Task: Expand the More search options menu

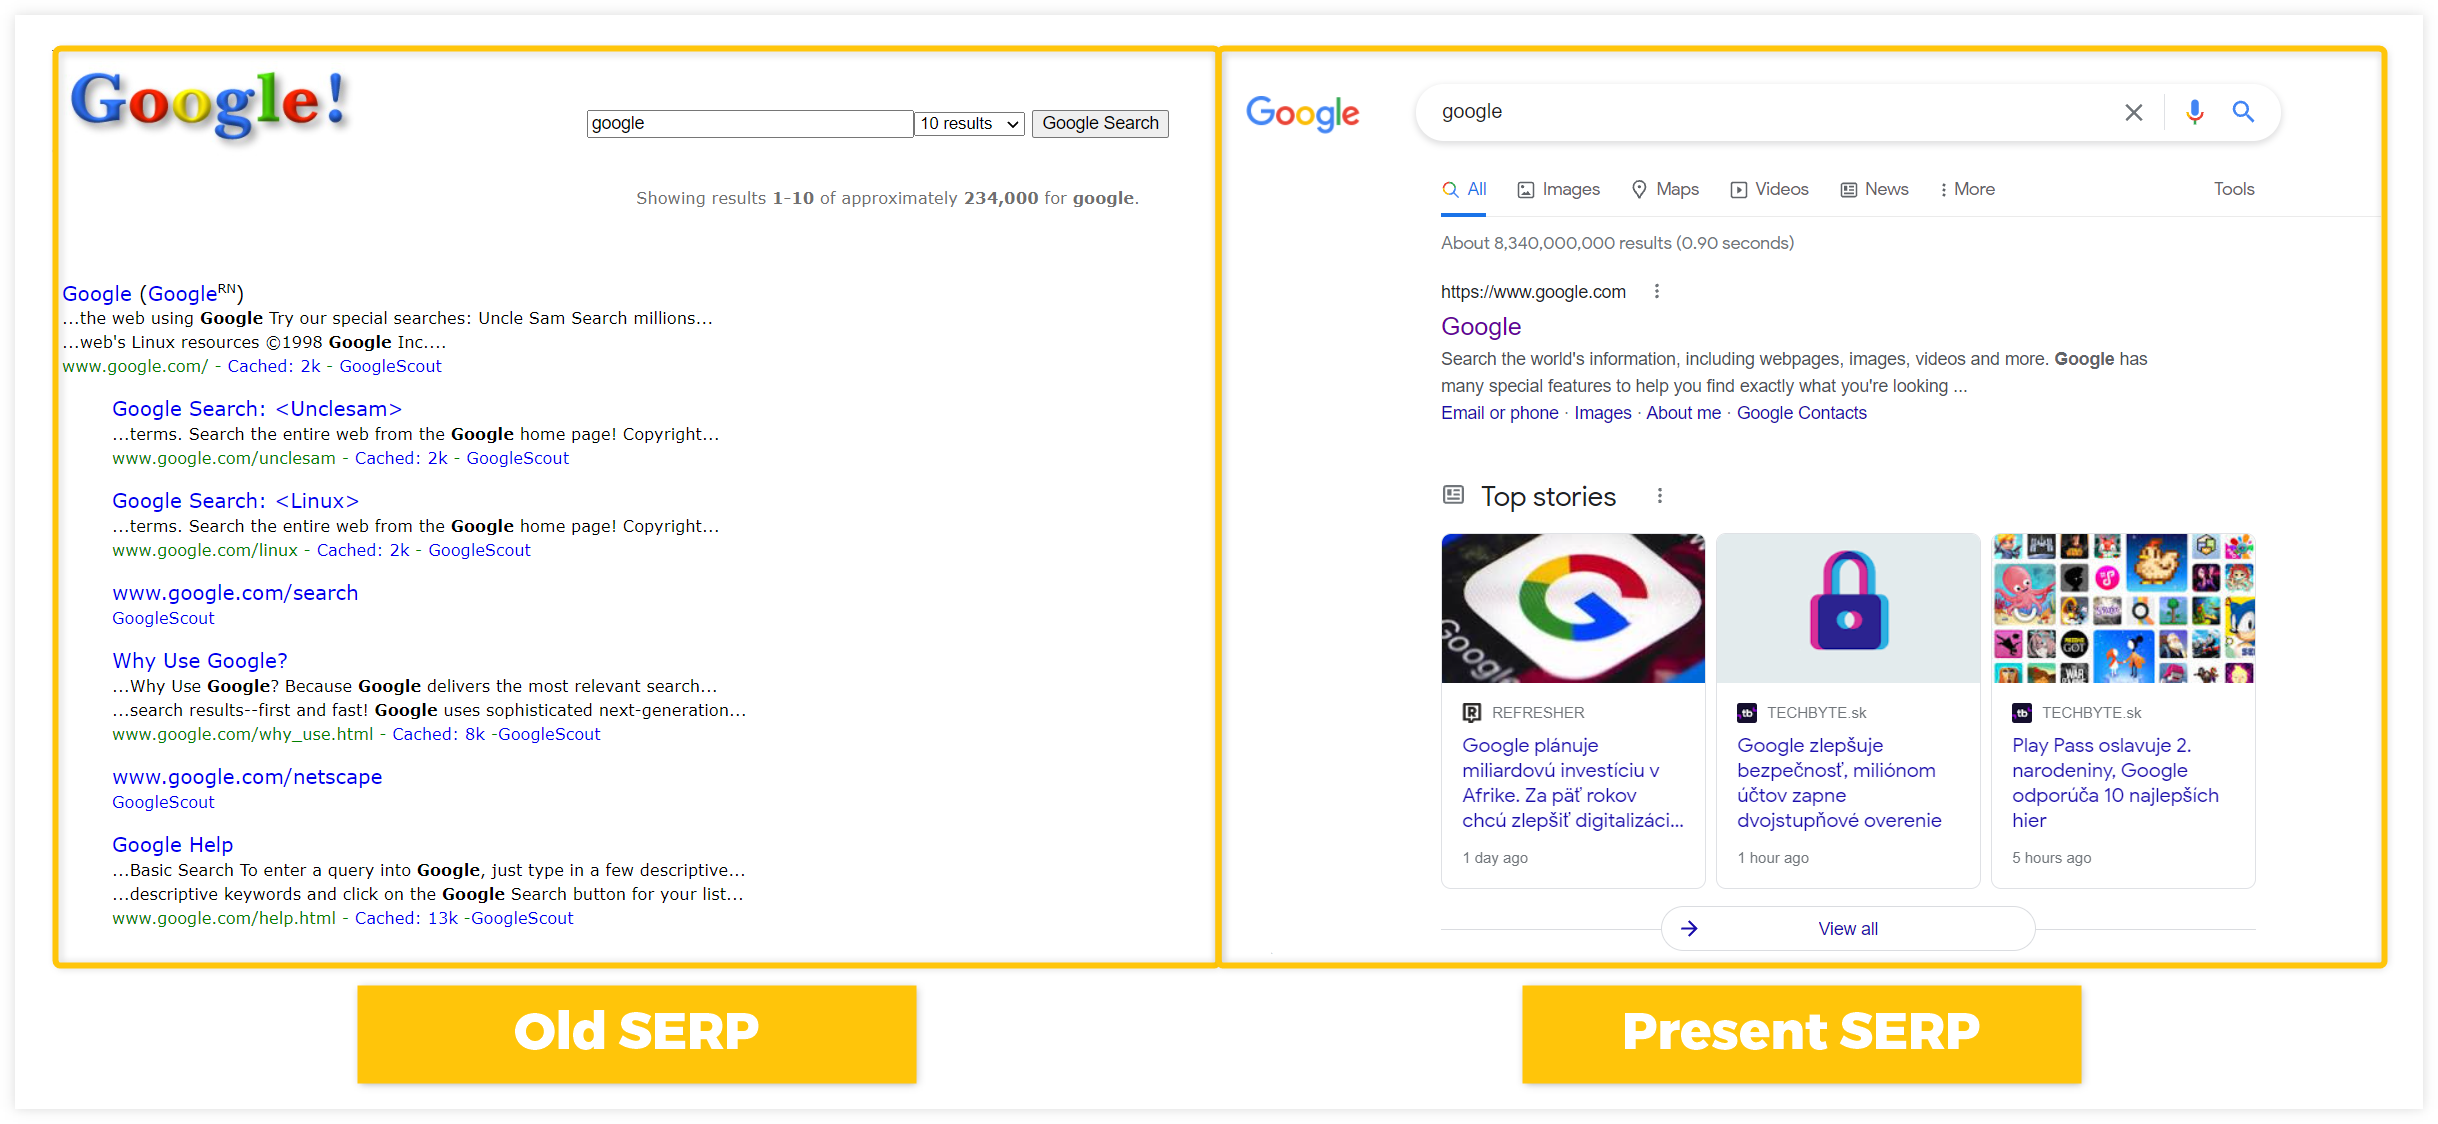Action: (1967, 189)
